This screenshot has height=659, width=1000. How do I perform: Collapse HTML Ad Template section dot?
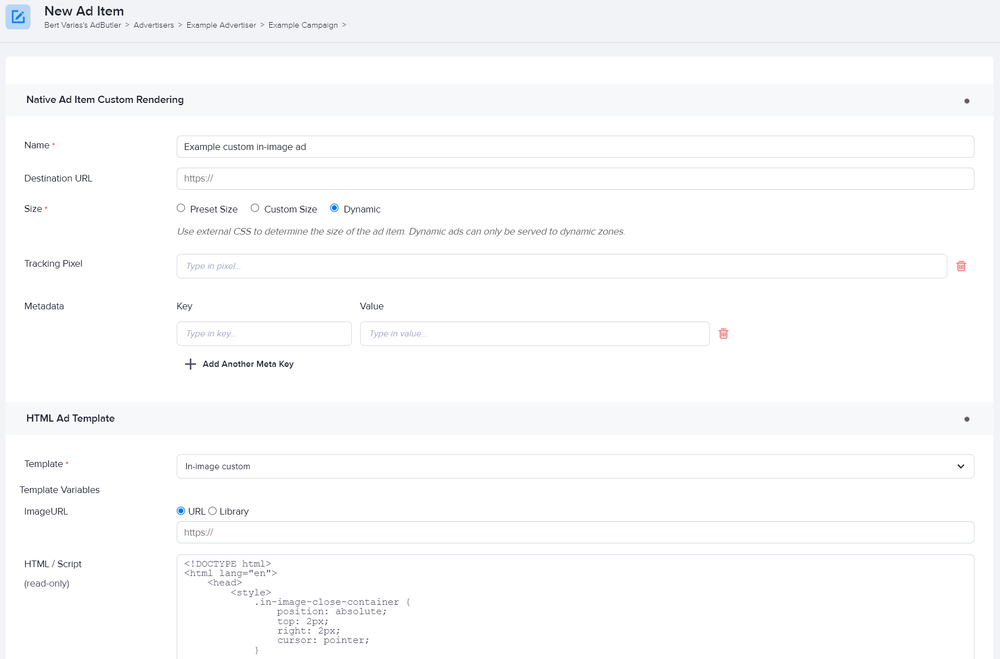point(967,419)
